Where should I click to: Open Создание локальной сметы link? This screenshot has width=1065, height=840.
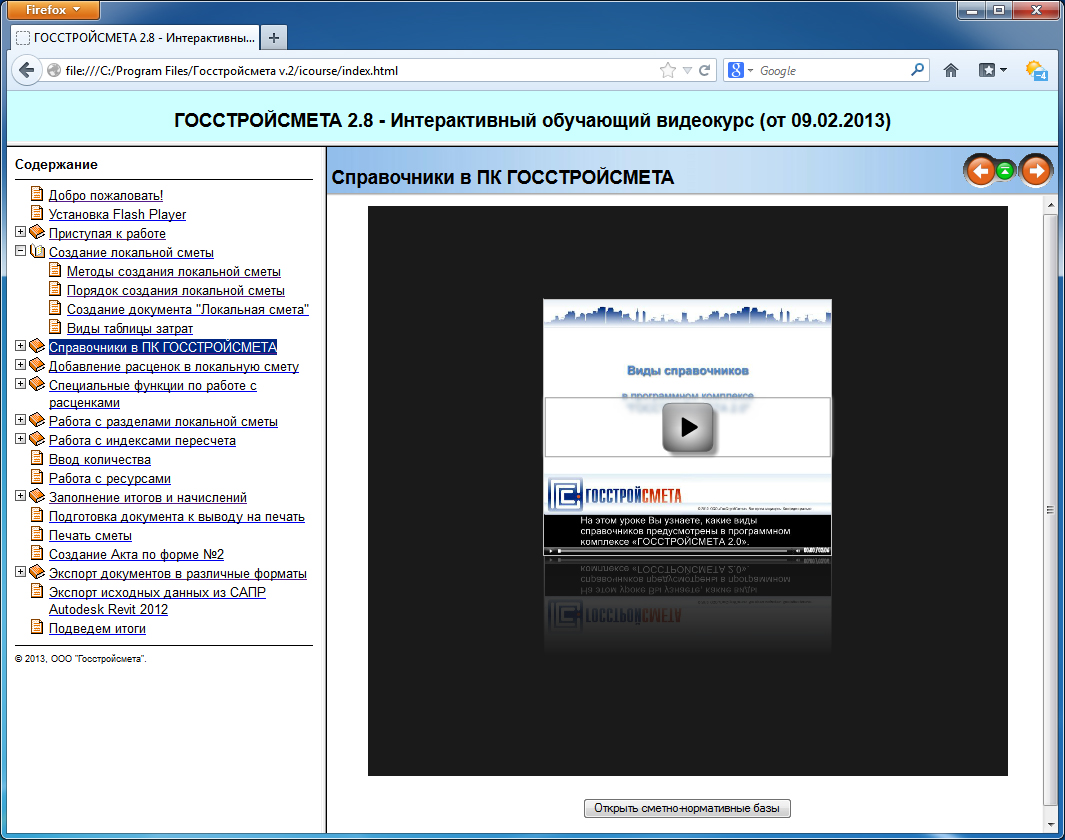(x=131, y=253)
